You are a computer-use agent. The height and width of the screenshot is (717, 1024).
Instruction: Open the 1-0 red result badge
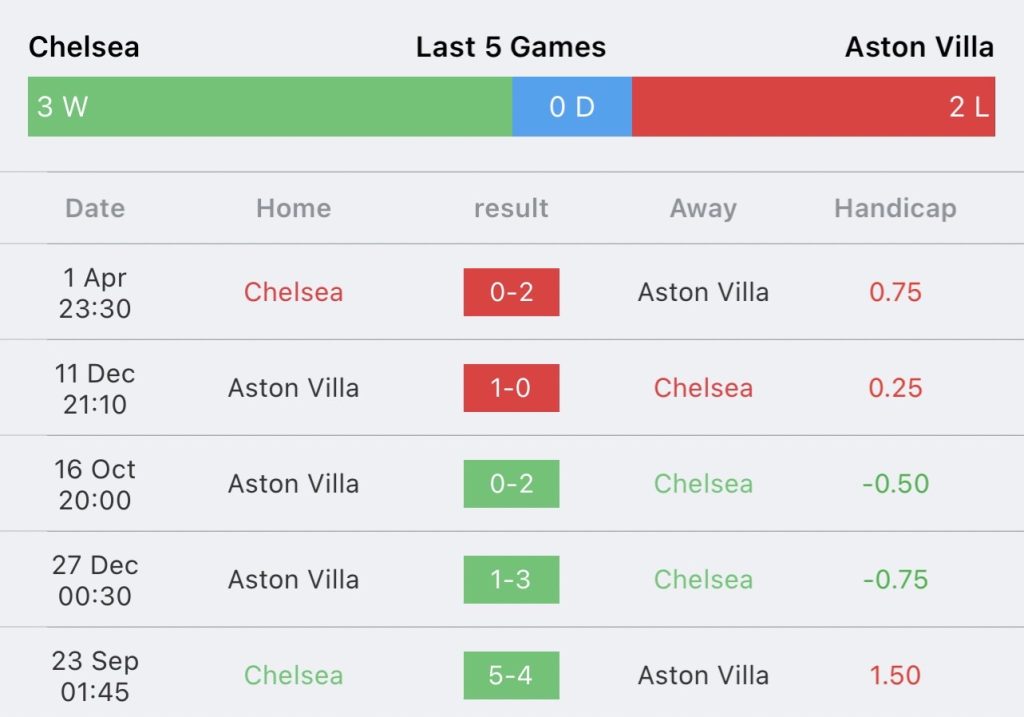[x=511, y=388]
